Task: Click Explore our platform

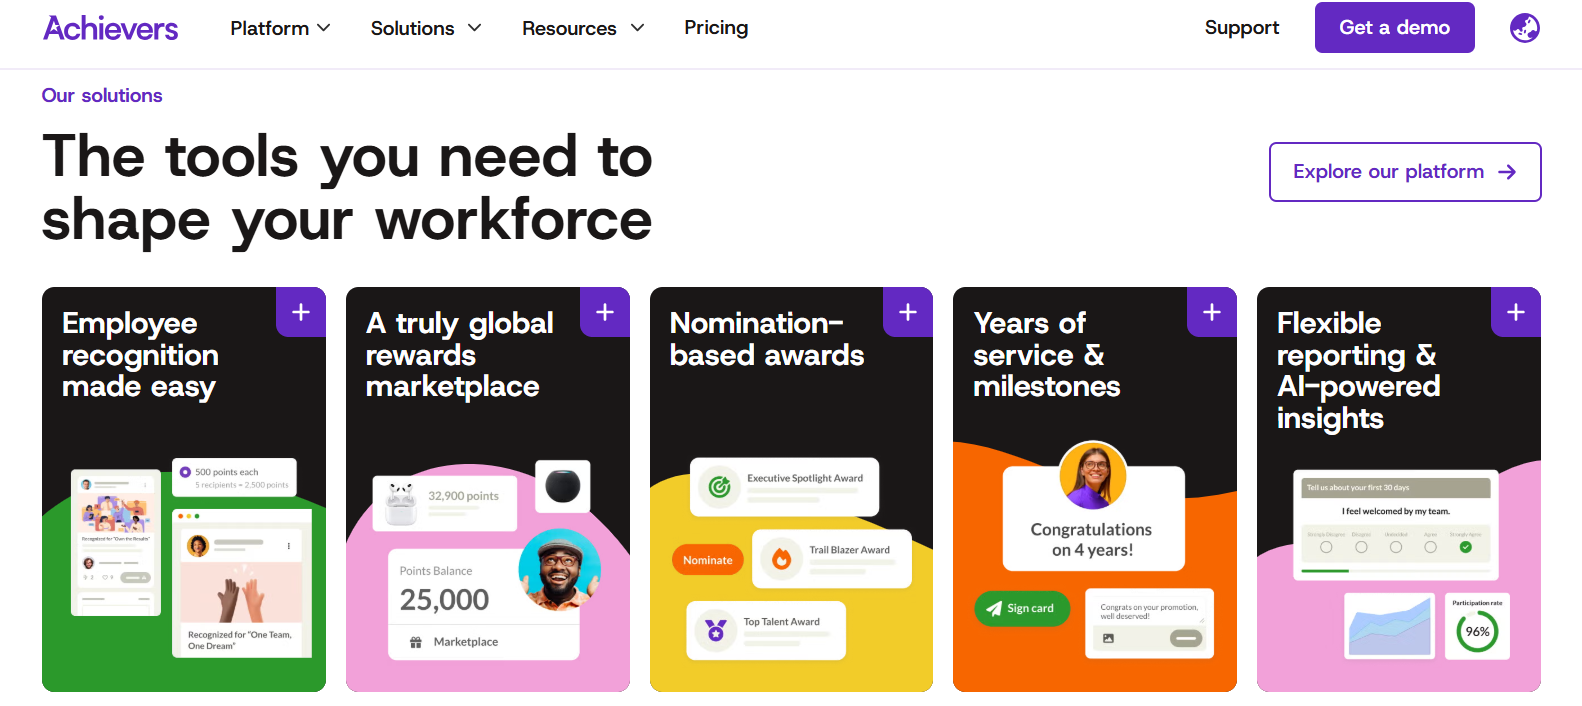Action: click(1404, 171)
